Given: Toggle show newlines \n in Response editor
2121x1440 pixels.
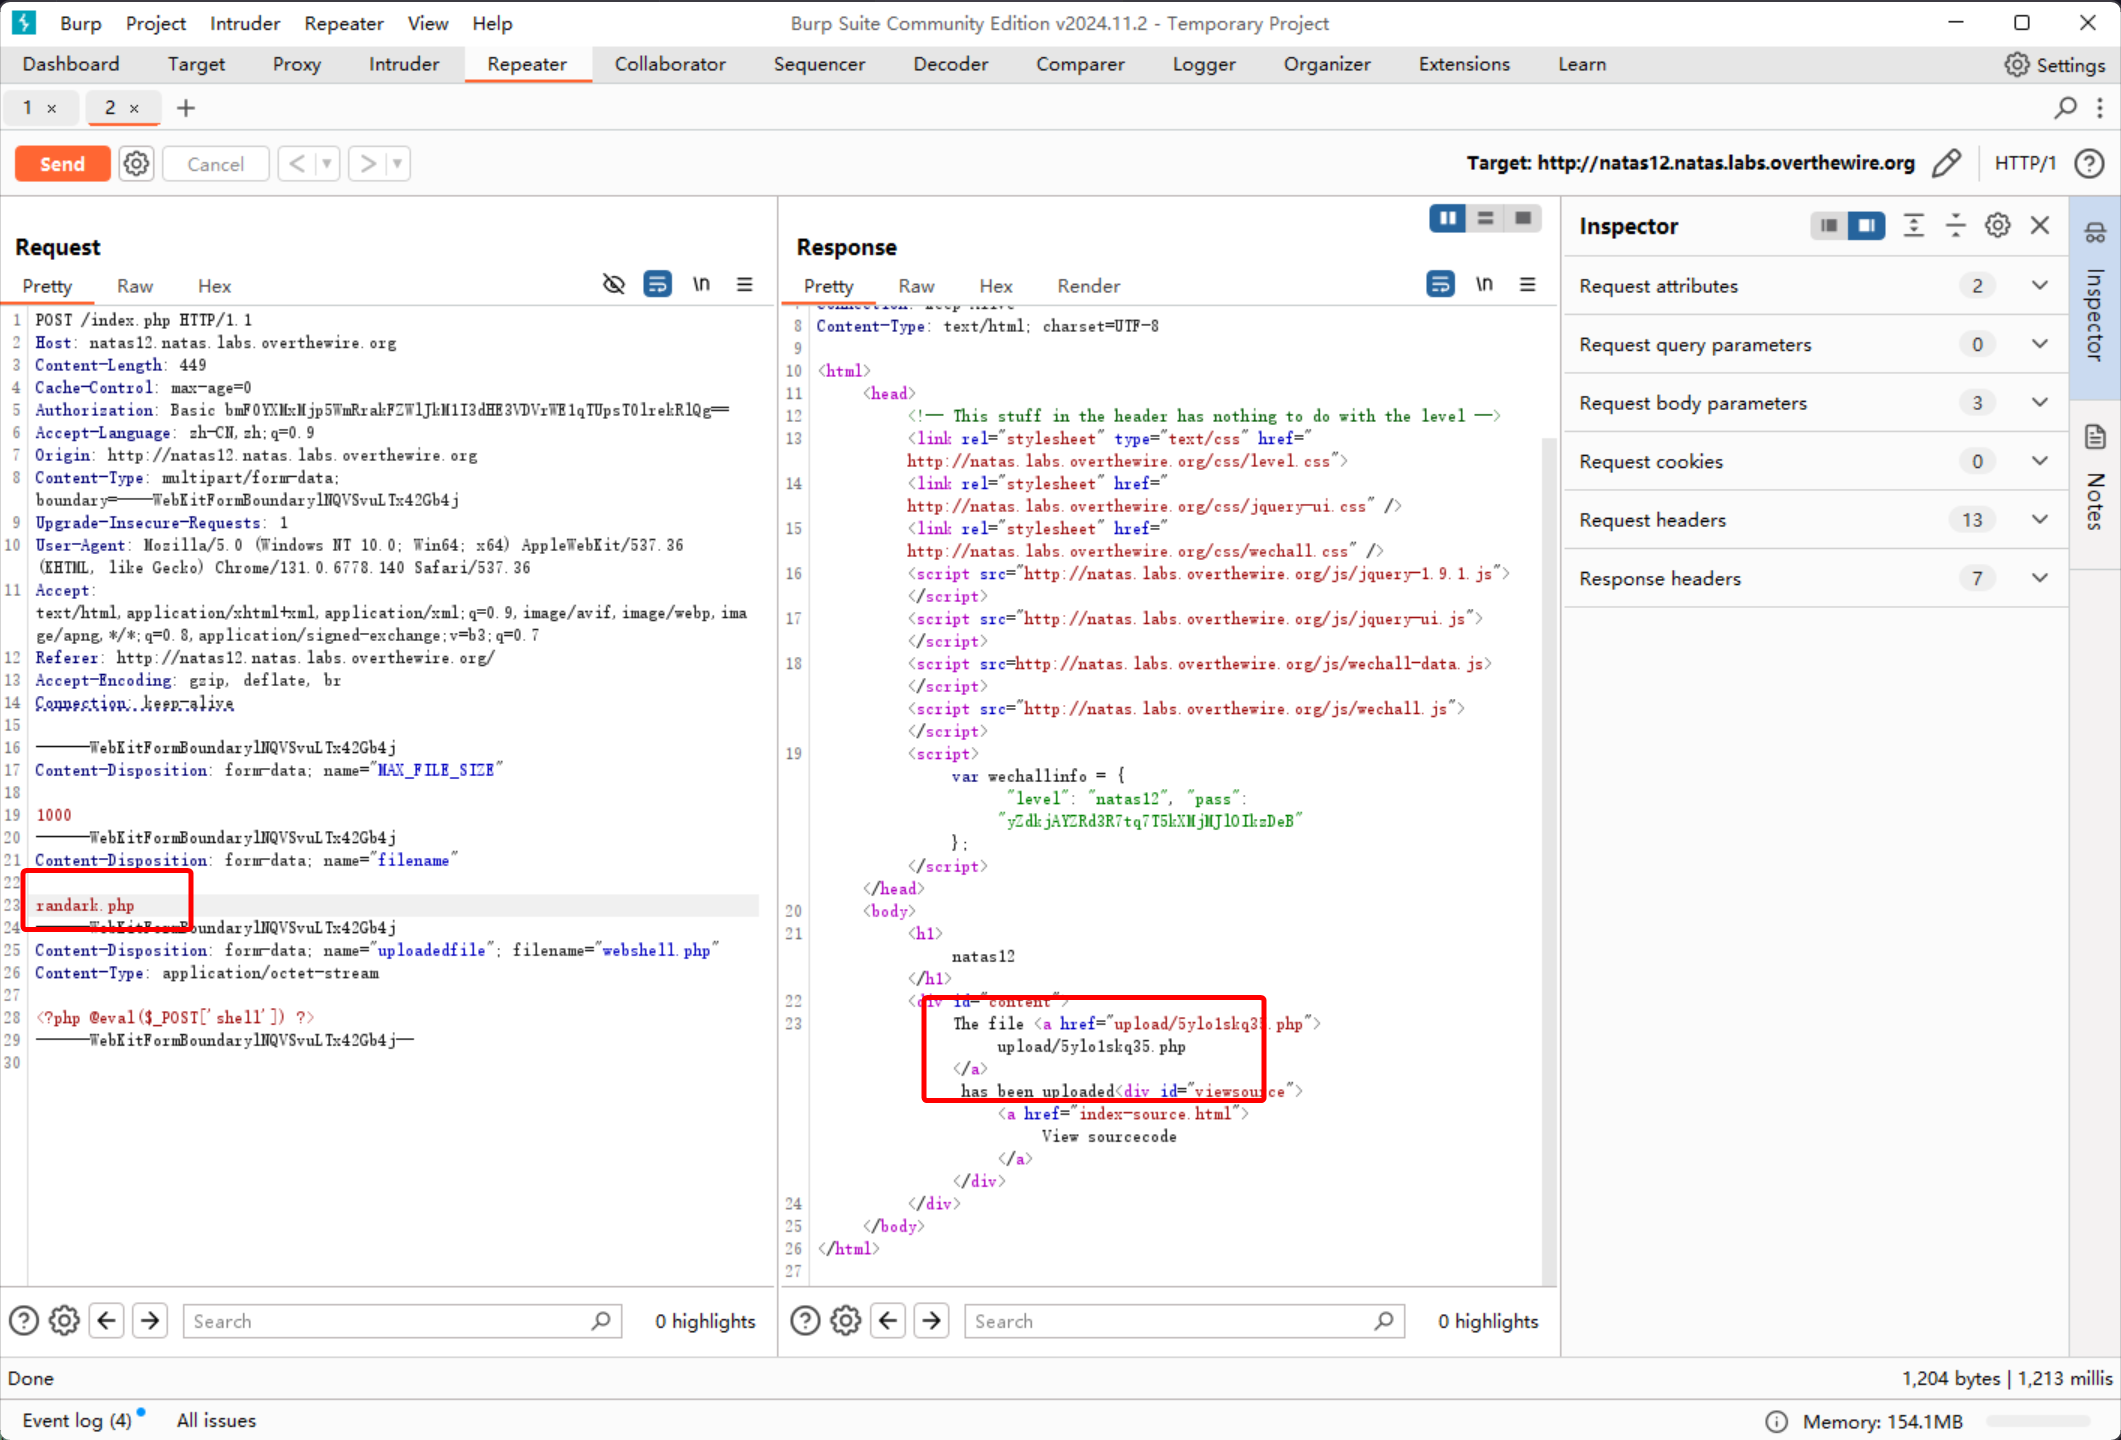Looking at the screenshot, I should [1484, 285].
